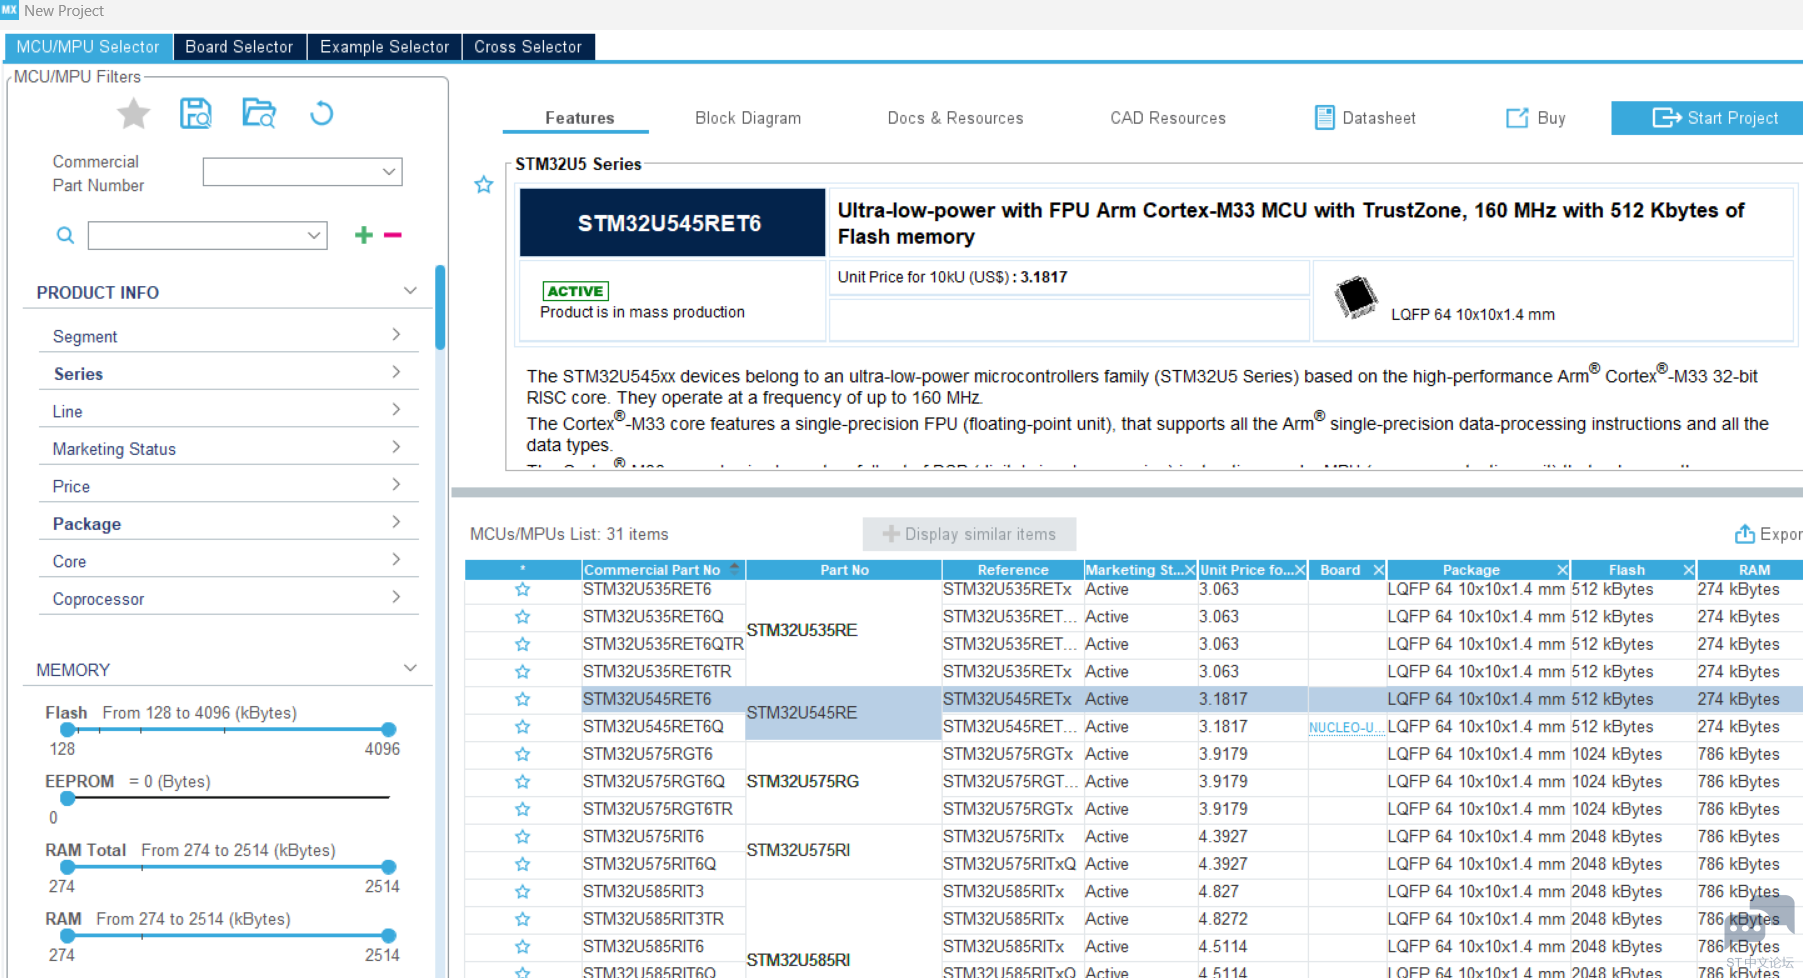Expand the Line filter
1803x978 pixels.
396,410
